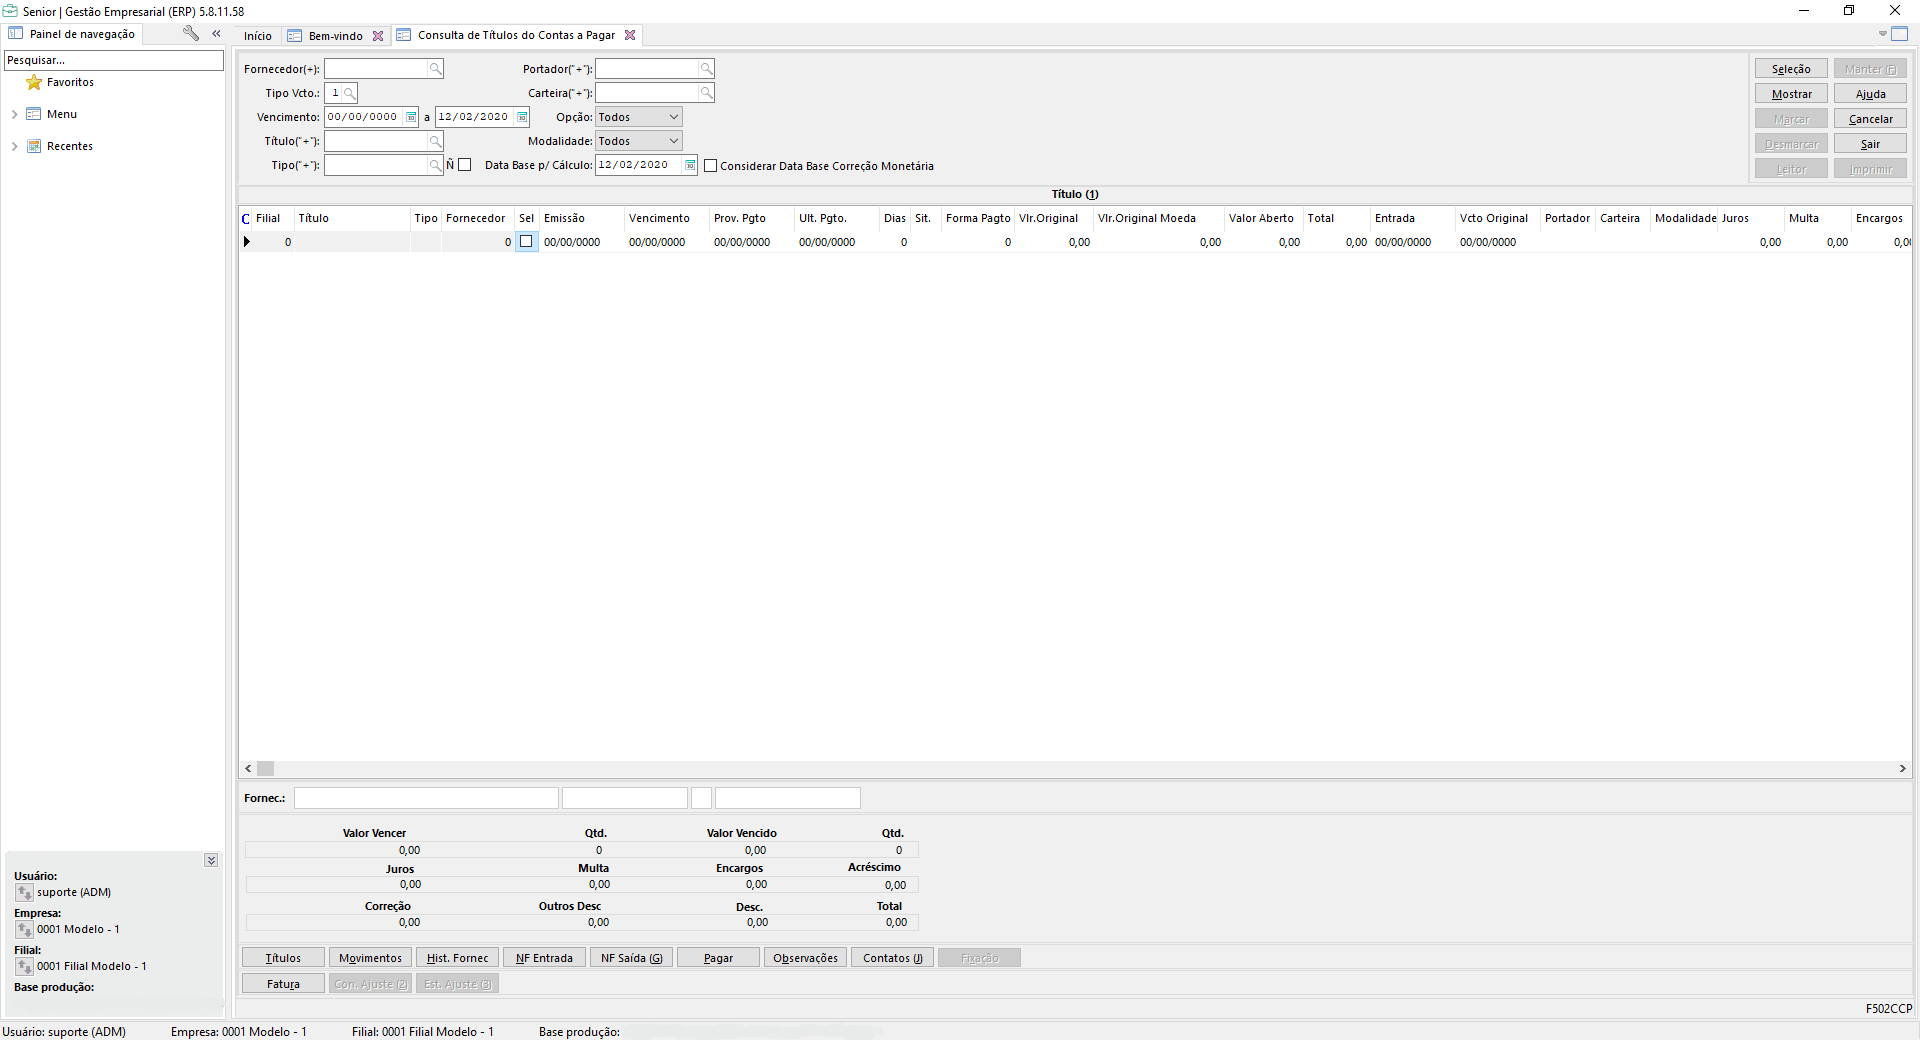This screenshot has height=1040, width=1920.
Task: Click the grid scroll right arrow
Action: click(x=1902, y=769)
